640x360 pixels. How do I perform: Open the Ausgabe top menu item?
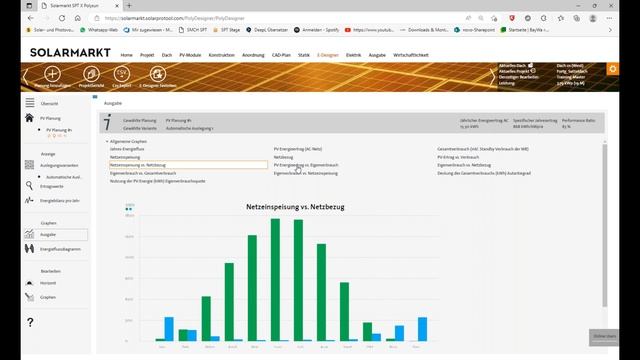coord(377,55)
